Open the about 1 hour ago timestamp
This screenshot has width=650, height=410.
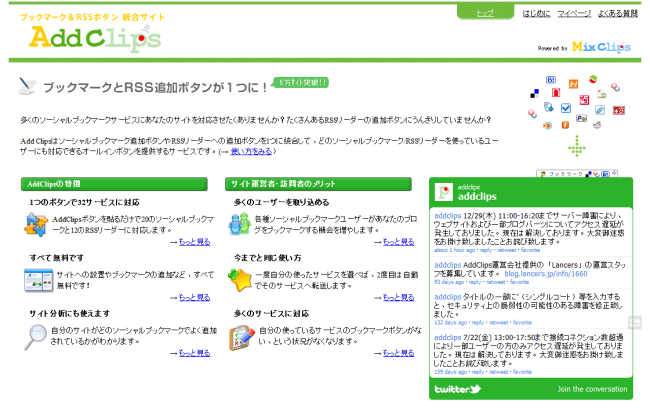454,250
